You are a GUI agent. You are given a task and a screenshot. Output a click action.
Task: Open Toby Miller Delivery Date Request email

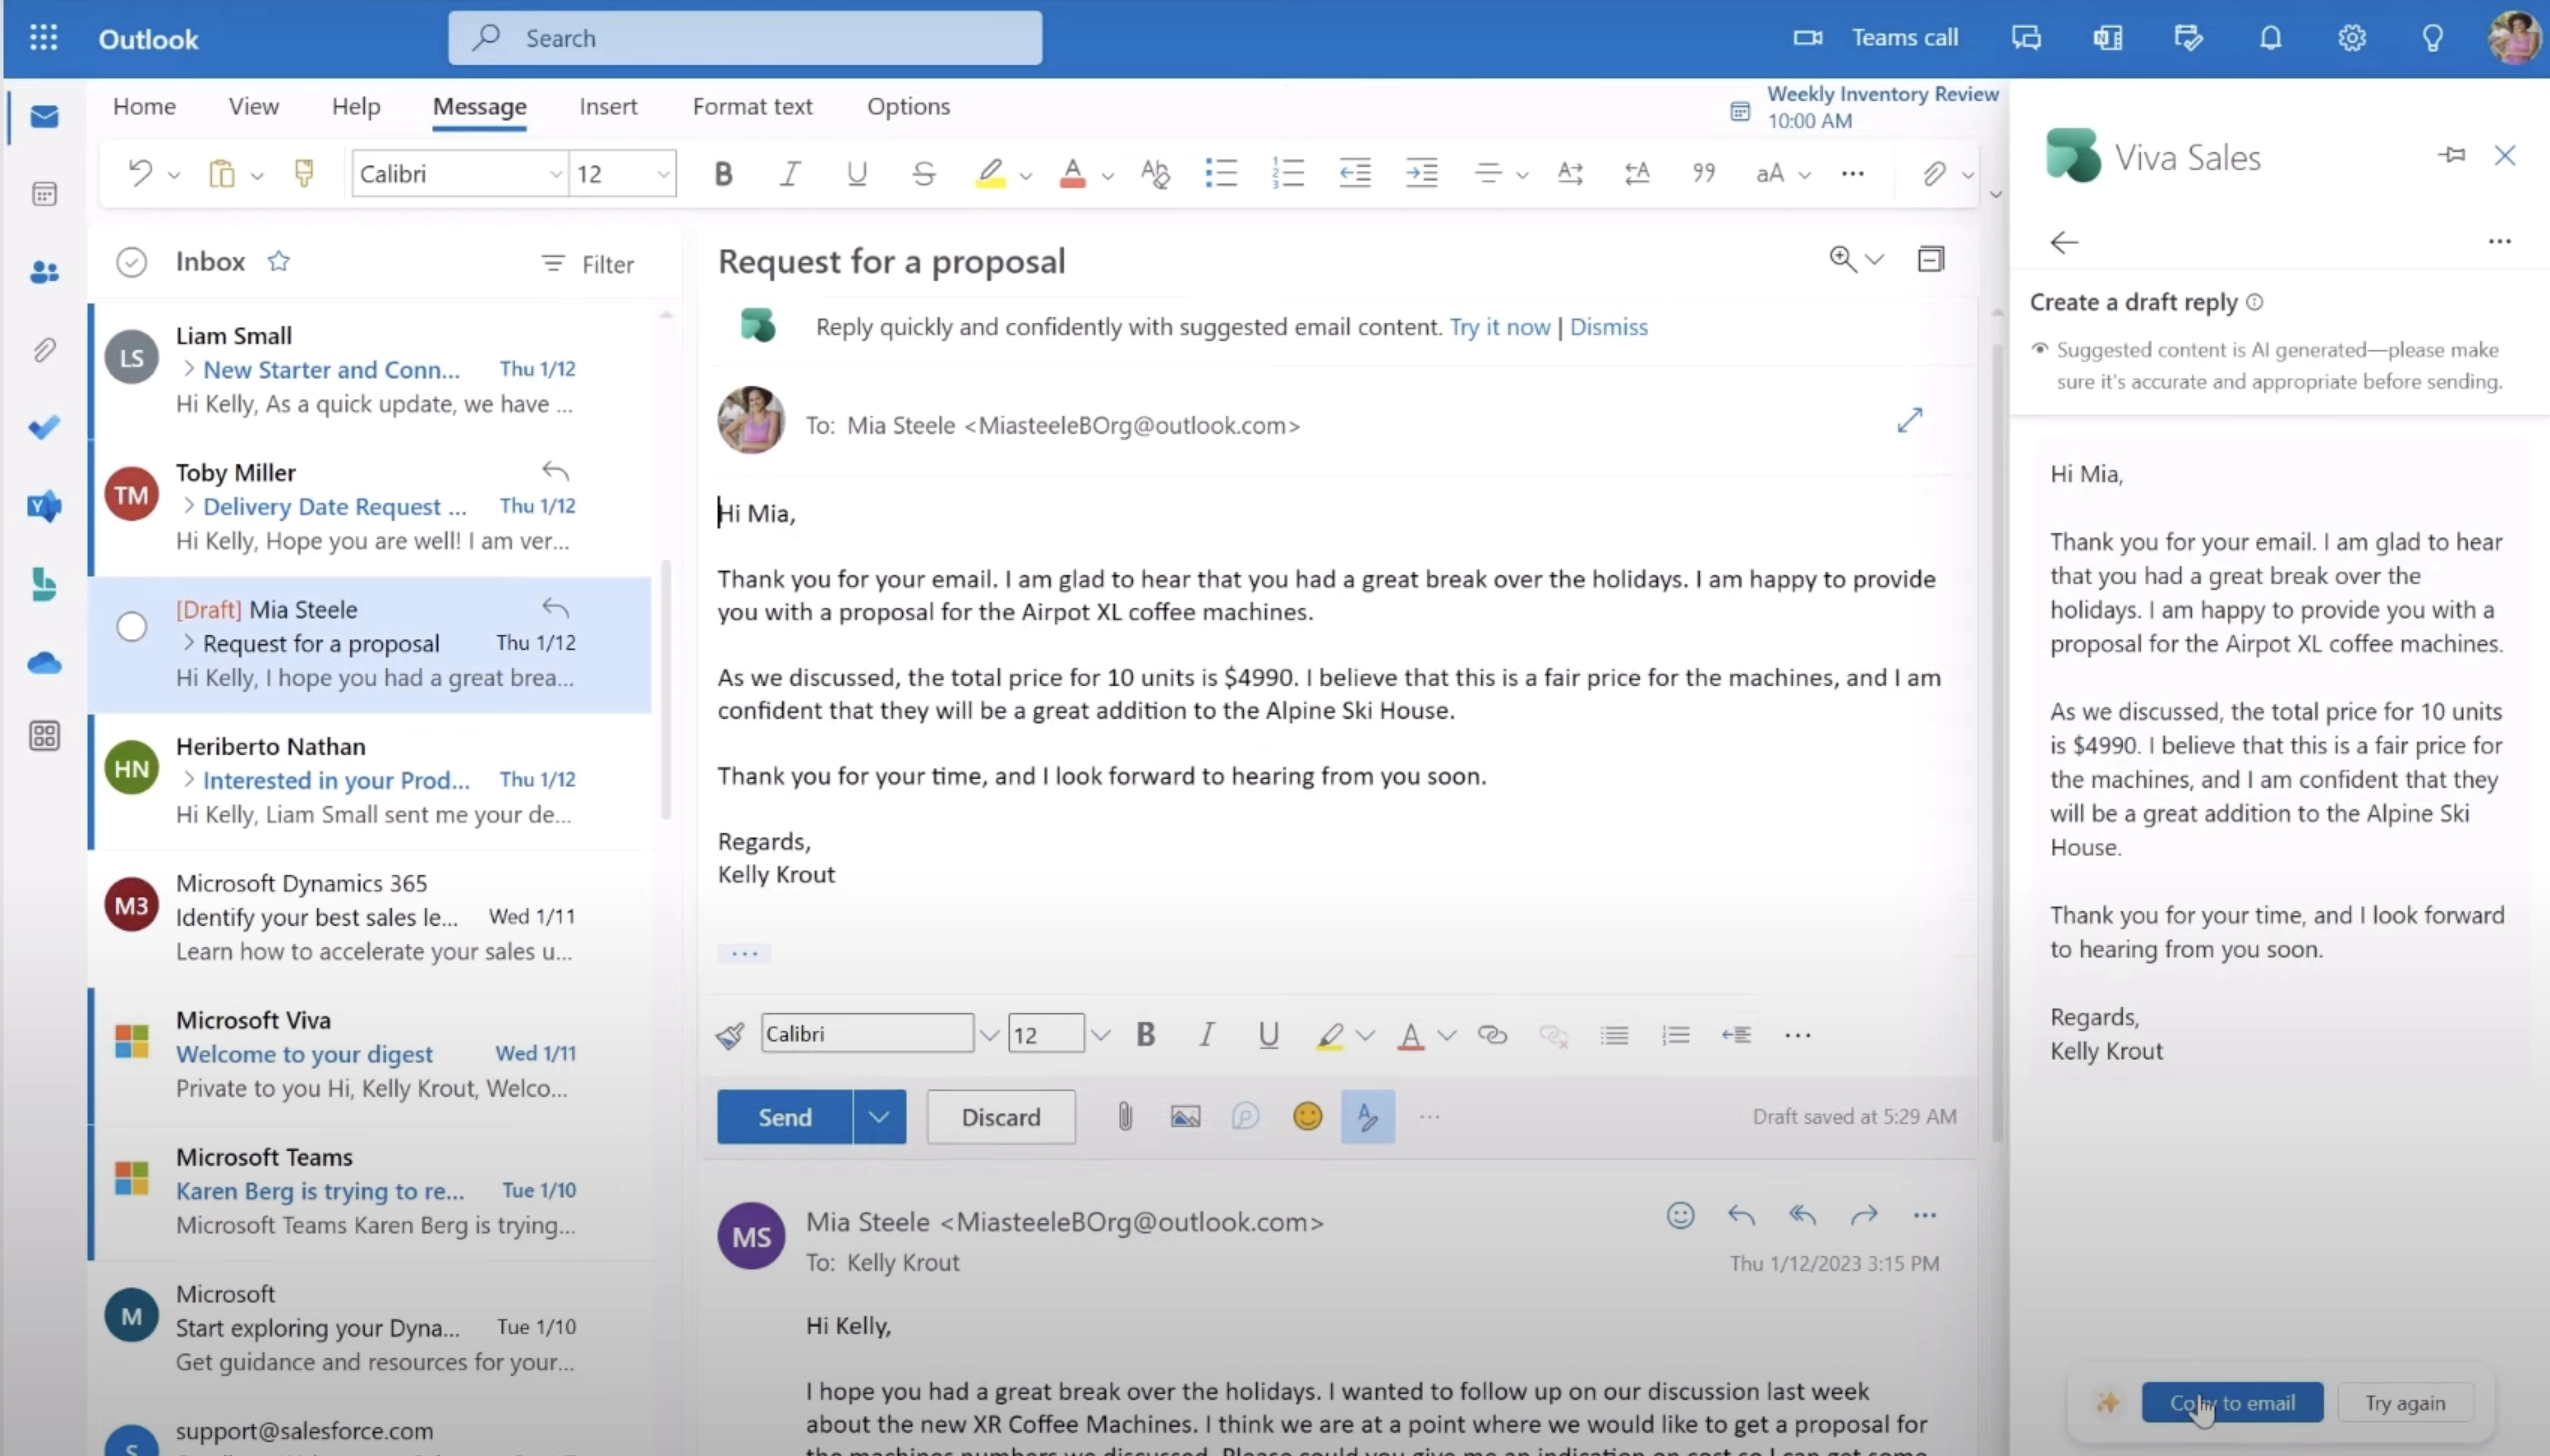pyautogui.click(x=370, y=506)
